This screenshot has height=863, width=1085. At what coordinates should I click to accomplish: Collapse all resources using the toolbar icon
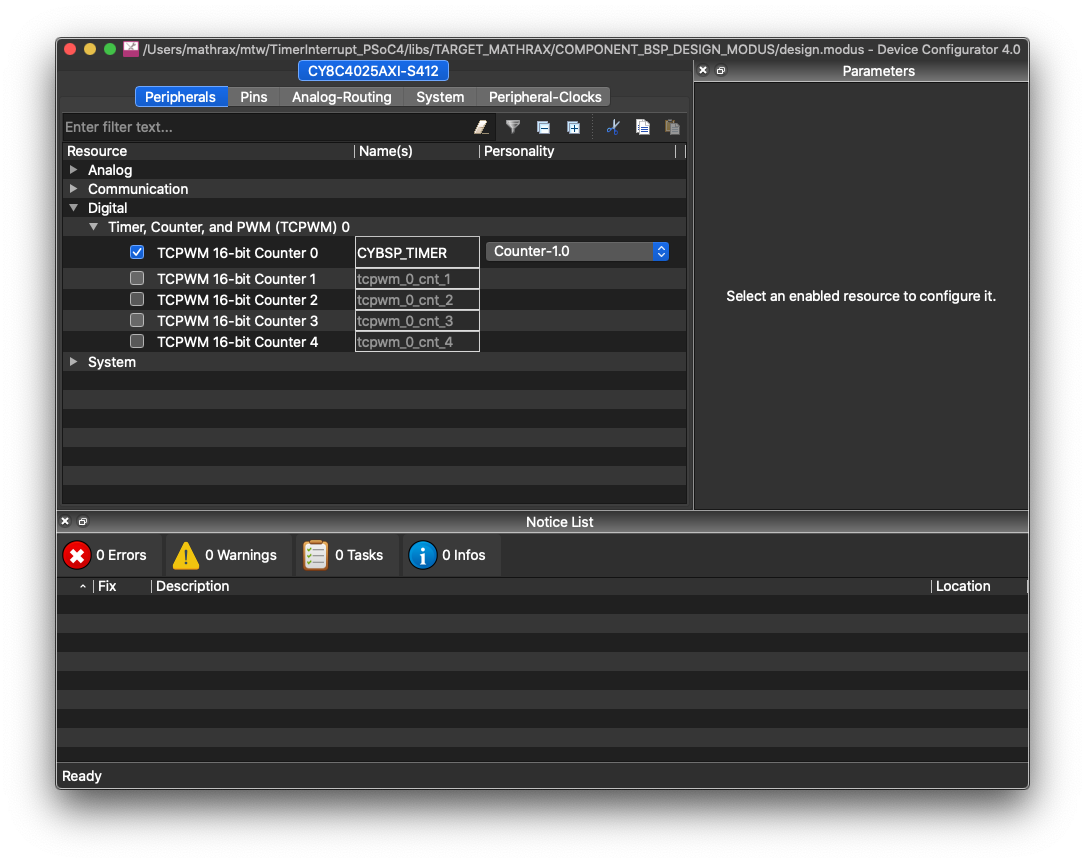pyautogui.click(x=542, y=127)
